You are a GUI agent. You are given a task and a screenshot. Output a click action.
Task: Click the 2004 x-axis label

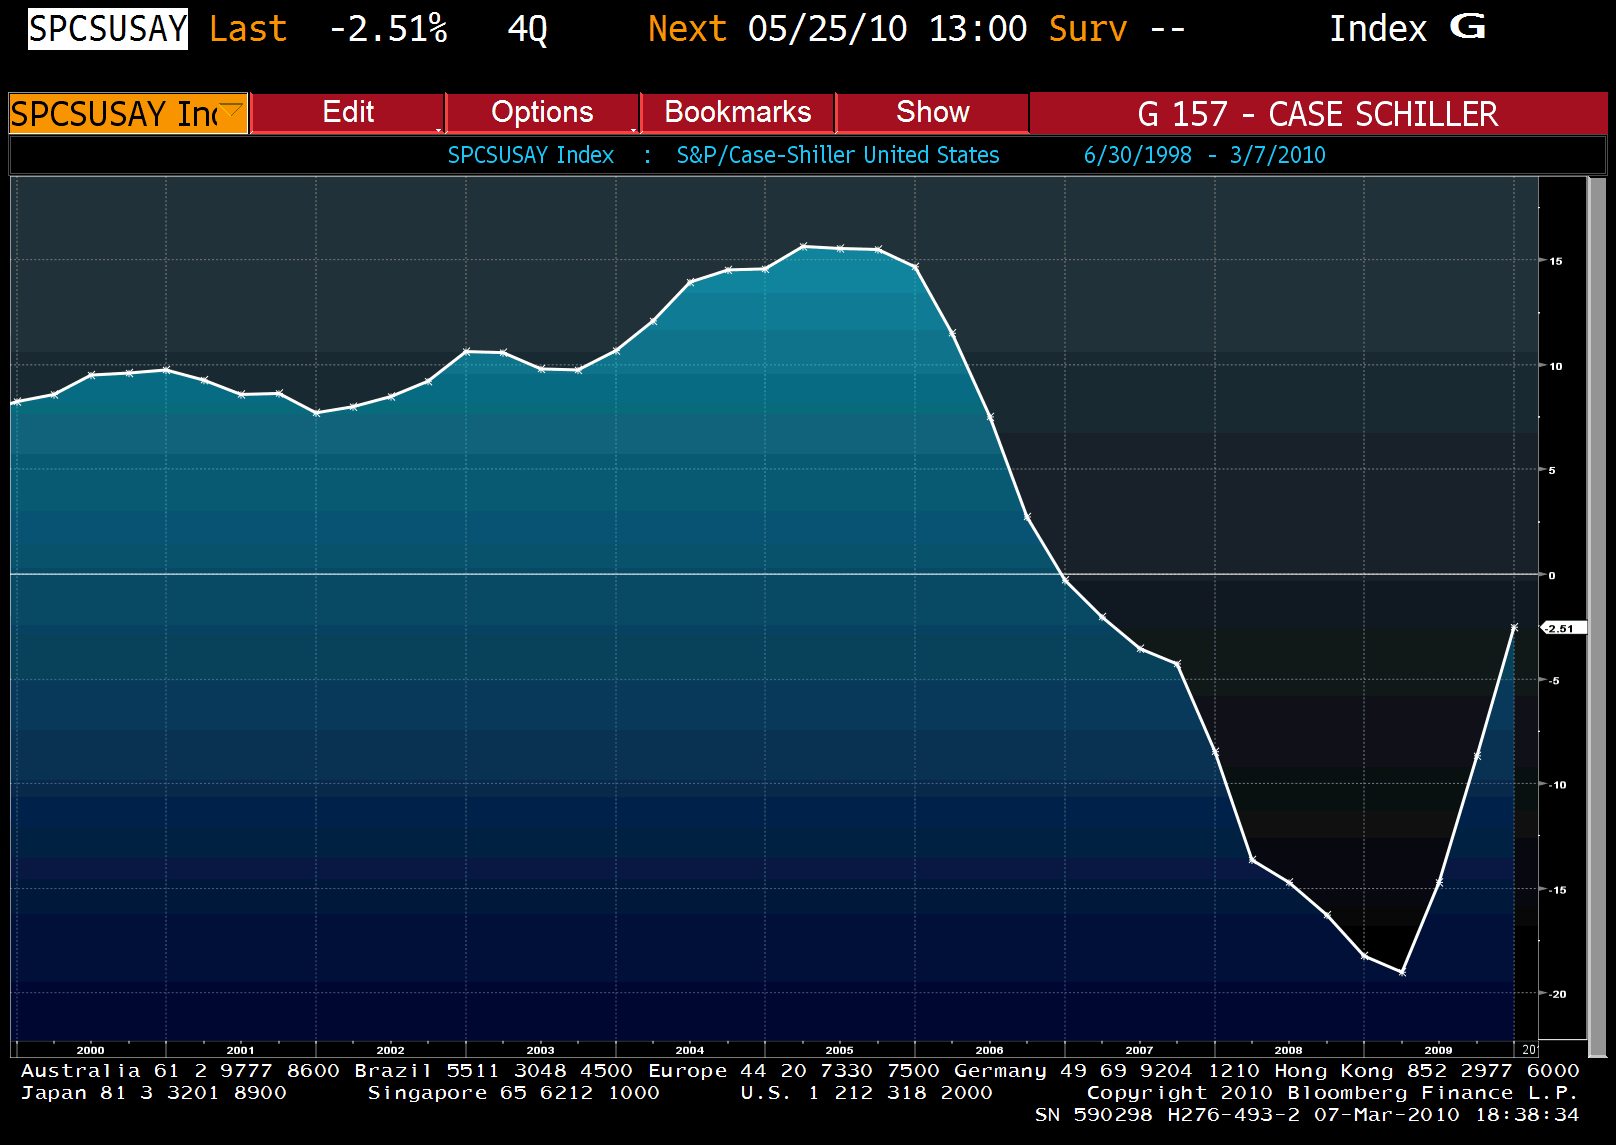[x=690, y=1050]
